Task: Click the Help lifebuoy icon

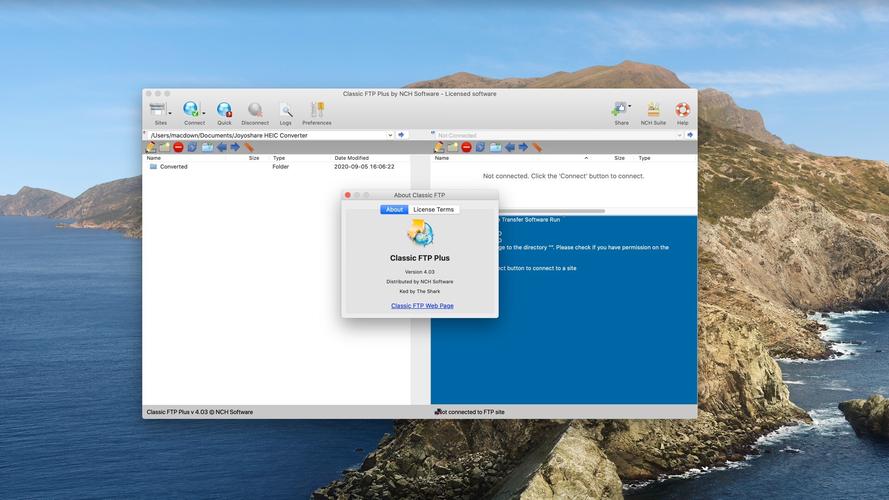Action: [x=683, y=109]
